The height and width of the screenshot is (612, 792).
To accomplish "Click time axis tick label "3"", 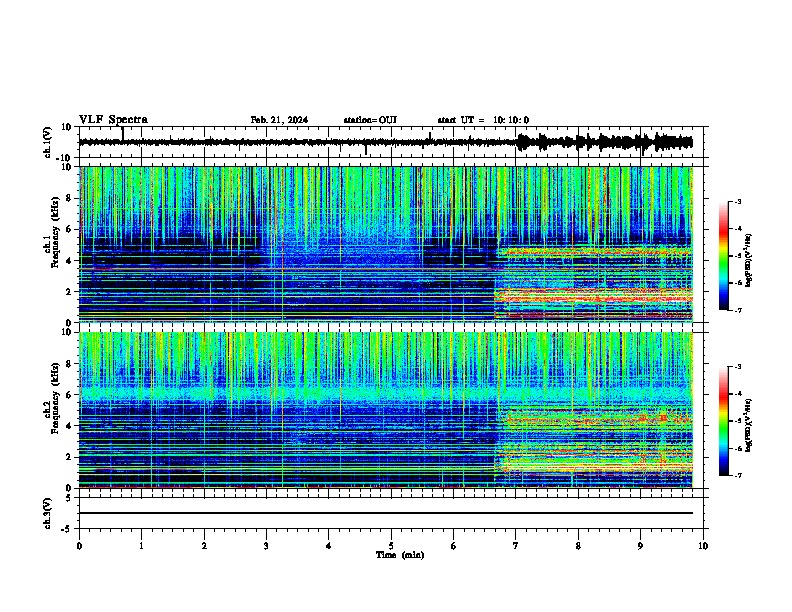I will click(x=266, y=546).
